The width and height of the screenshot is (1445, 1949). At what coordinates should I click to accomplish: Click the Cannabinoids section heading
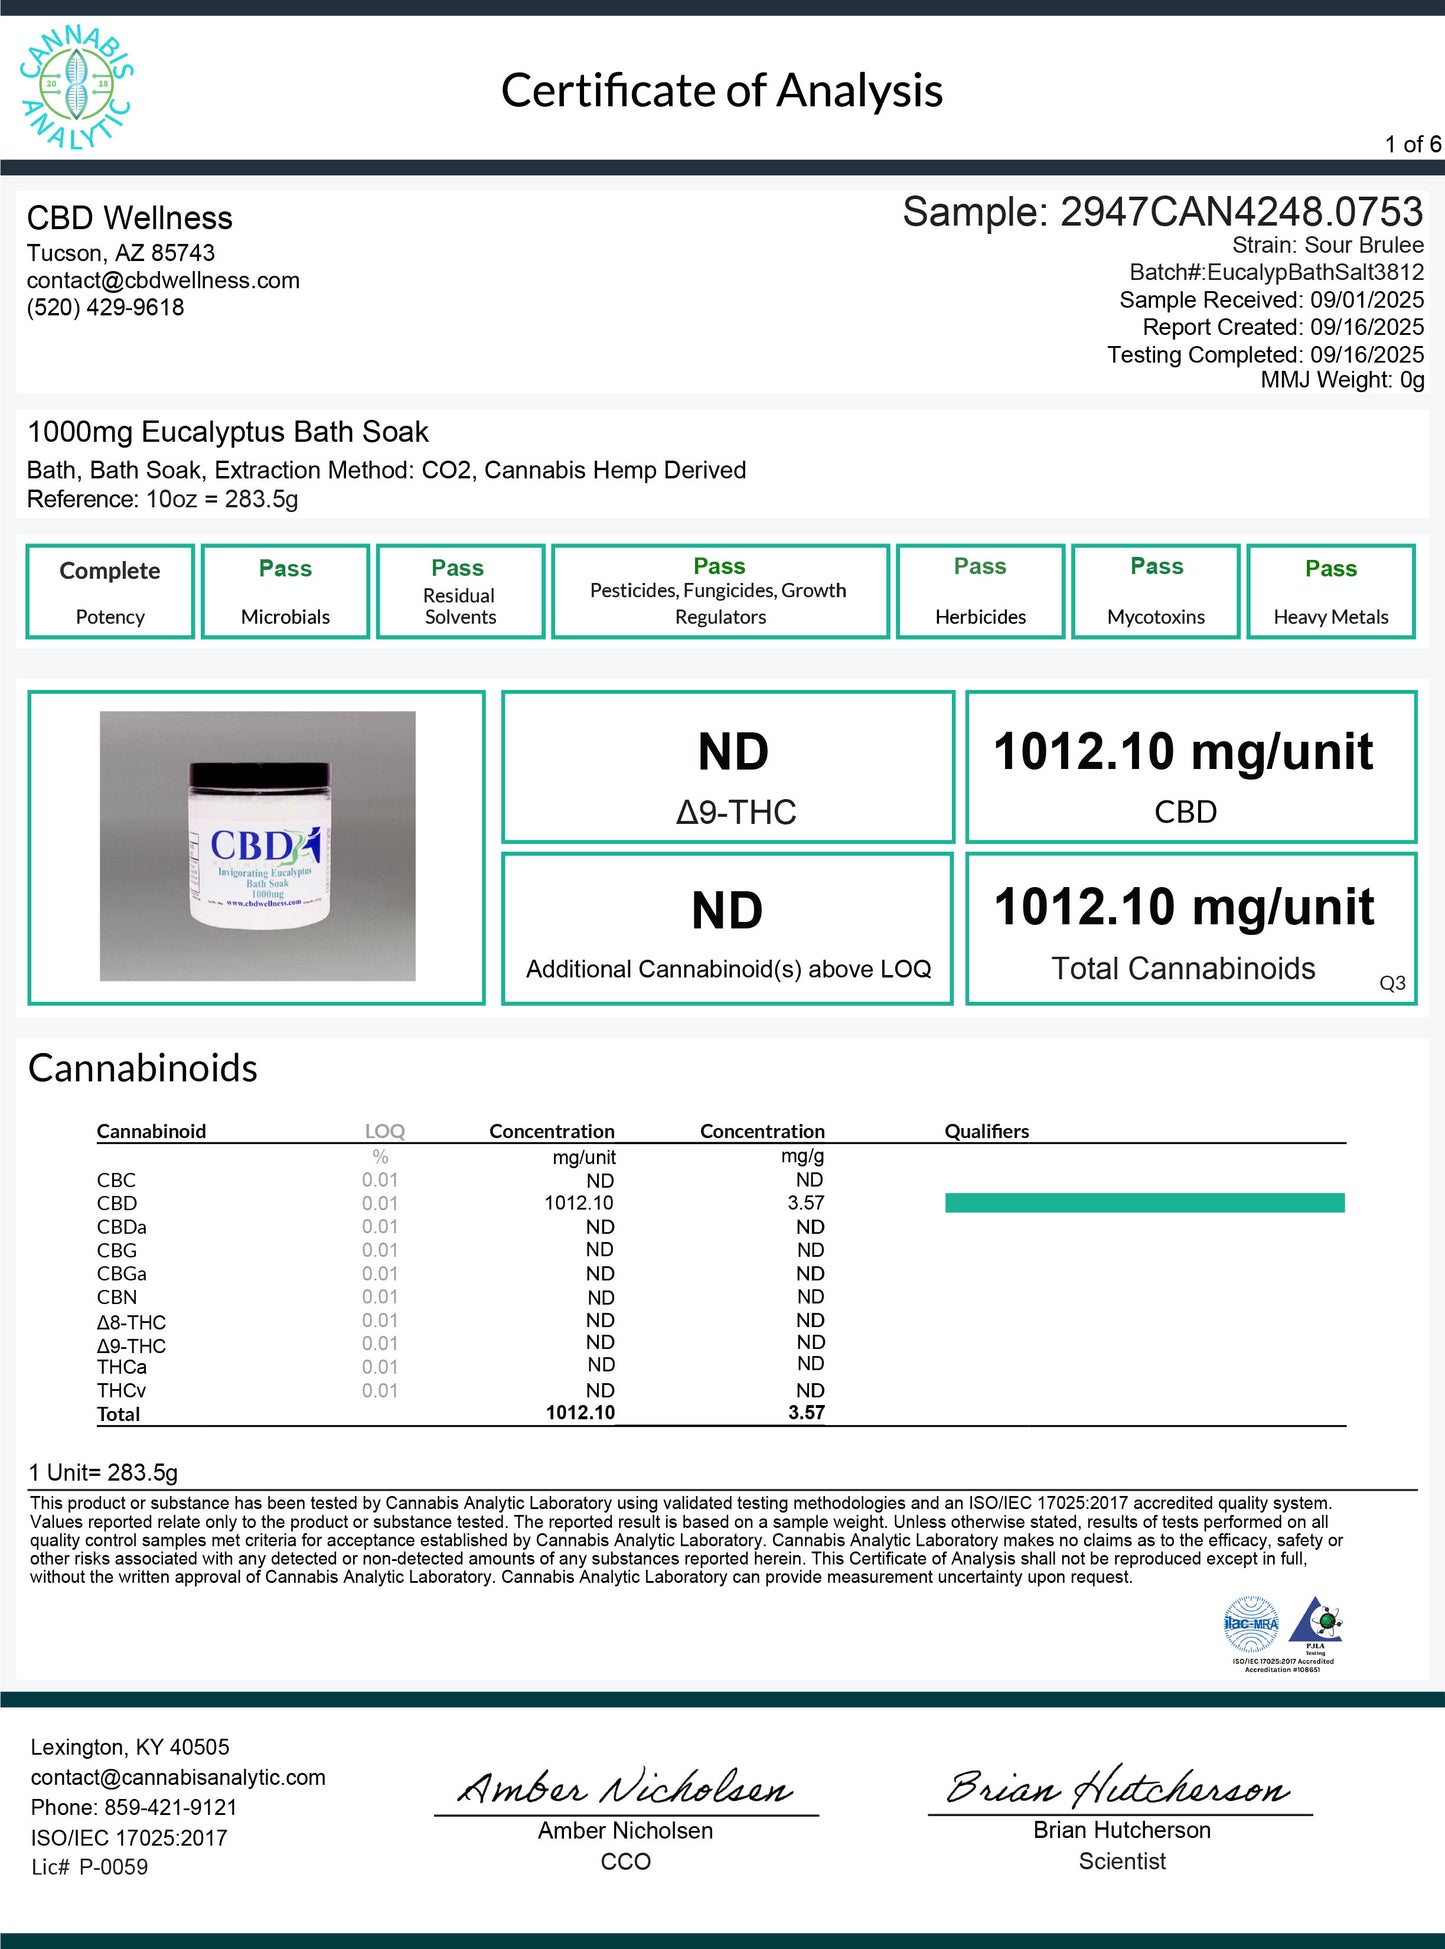click(x=143, y=1068)
